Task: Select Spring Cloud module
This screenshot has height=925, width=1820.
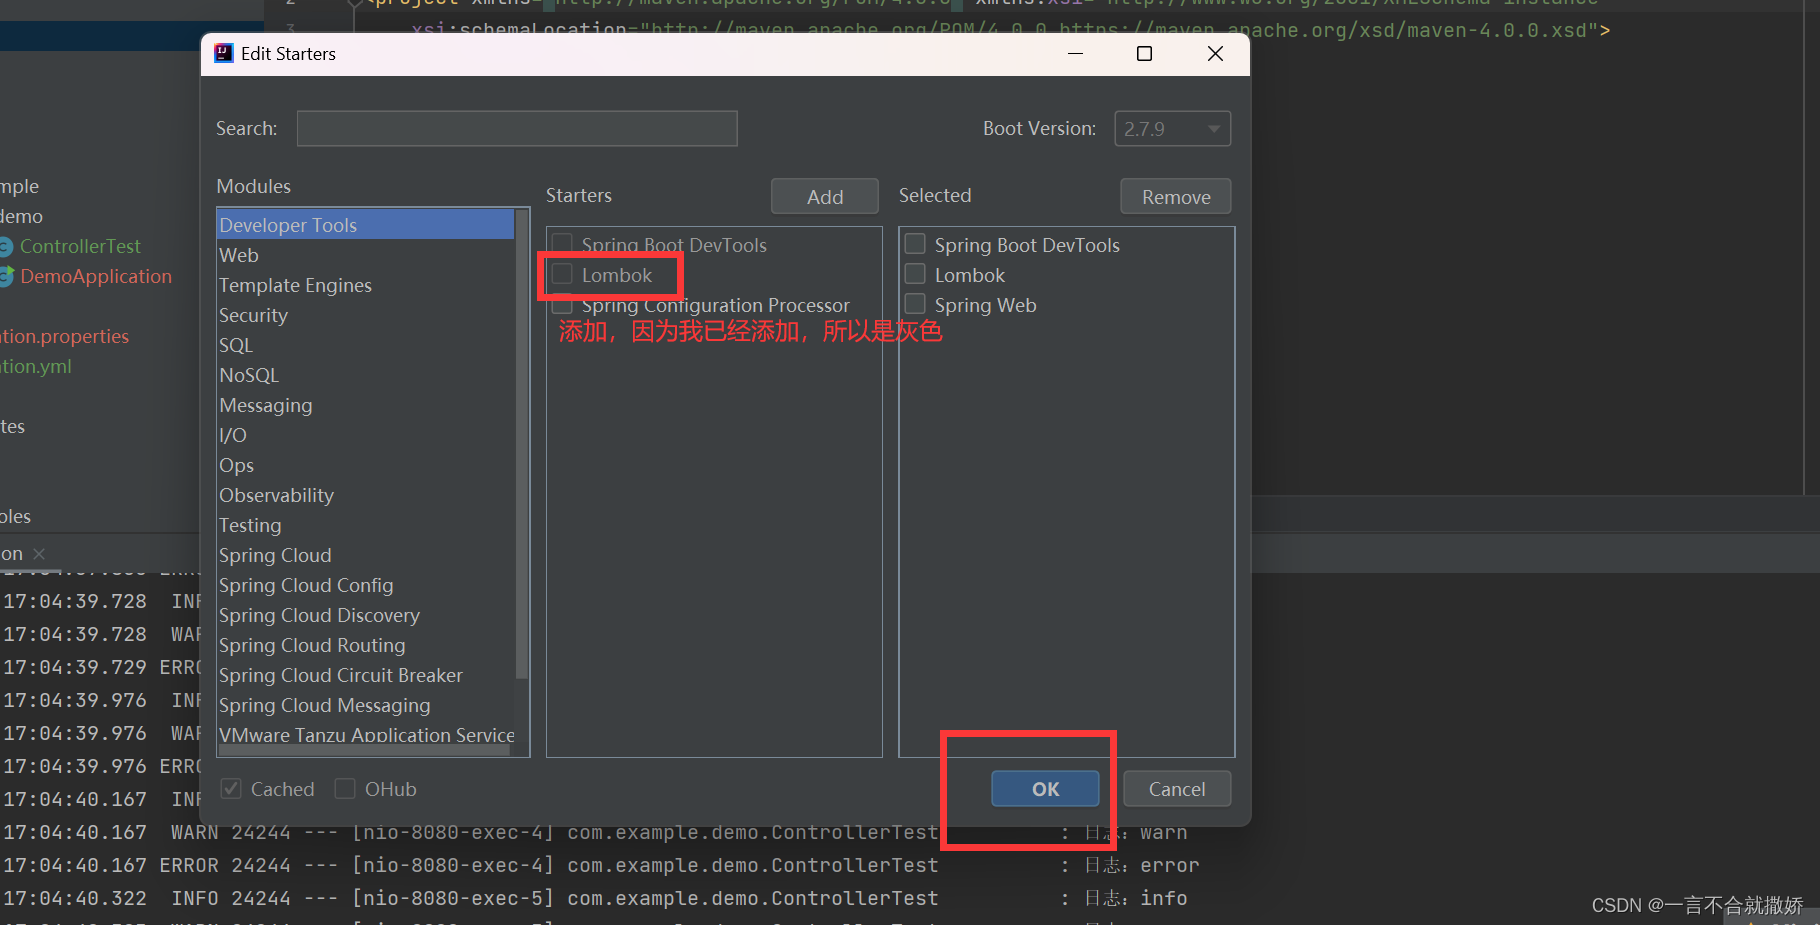Action: 366,555
